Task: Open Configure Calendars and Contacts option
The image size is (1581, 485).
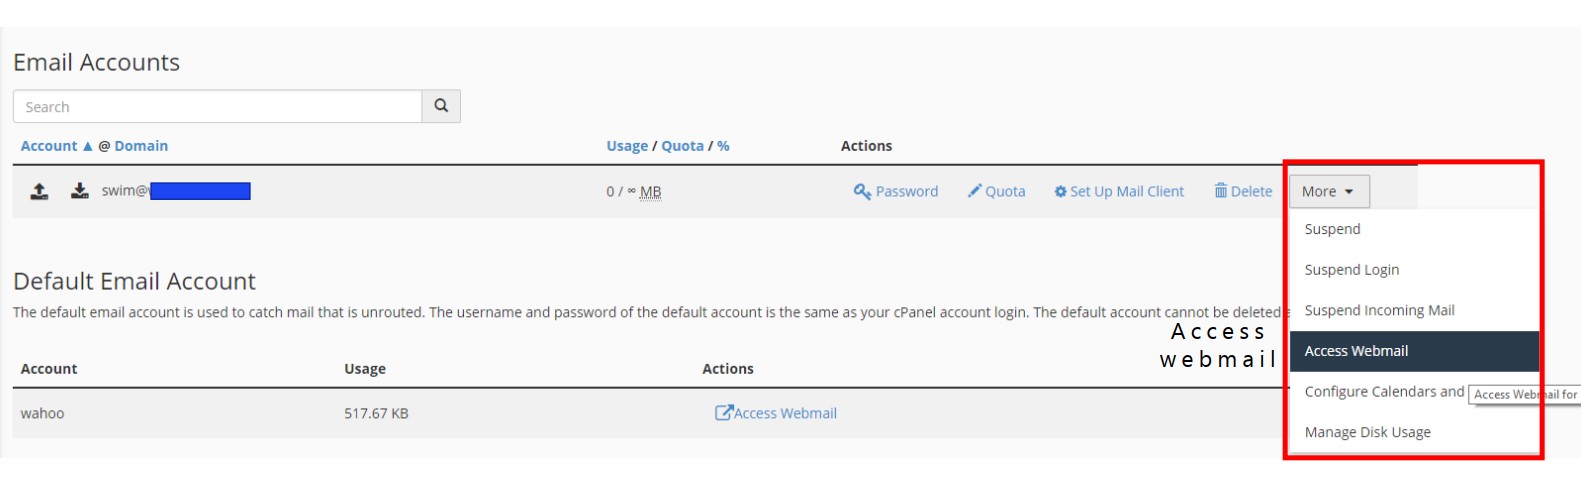Action: pyautogui.click(x=1383, y=392)
